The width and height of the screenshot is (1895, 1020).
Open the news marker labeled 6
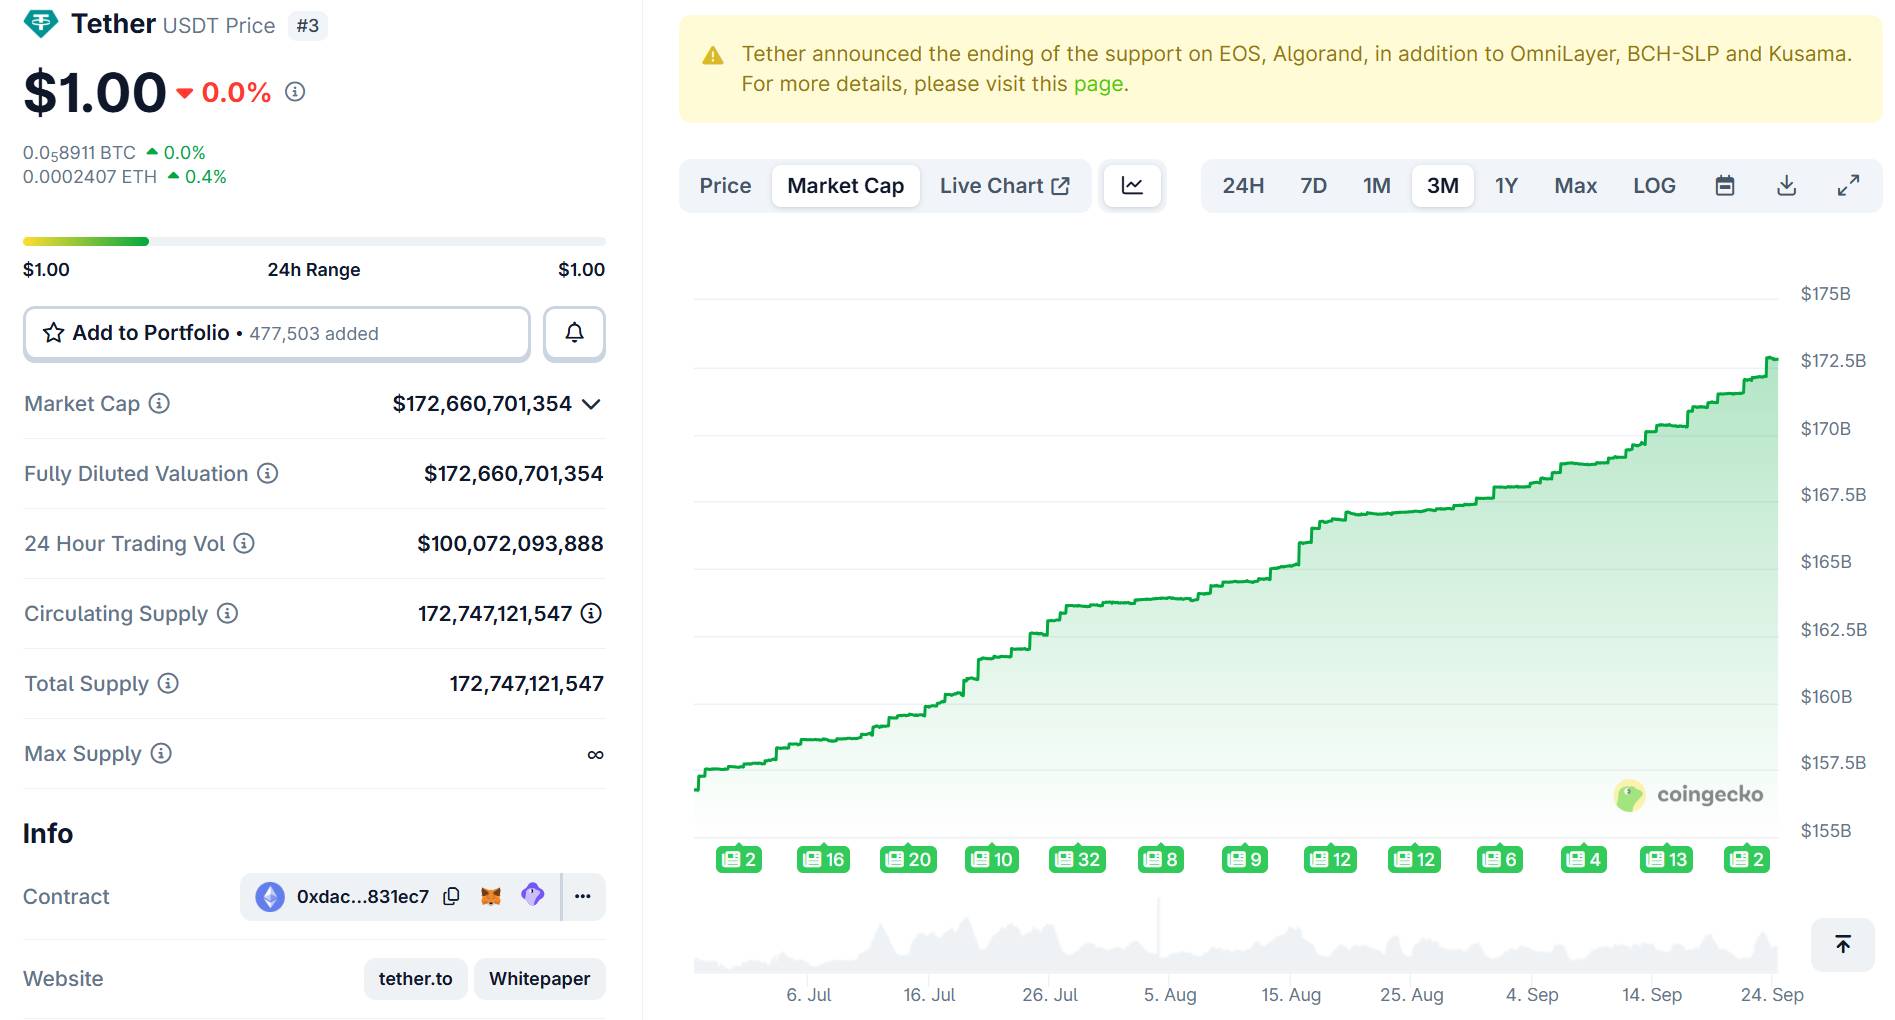pyautogui.click(x=1500, y=859)
